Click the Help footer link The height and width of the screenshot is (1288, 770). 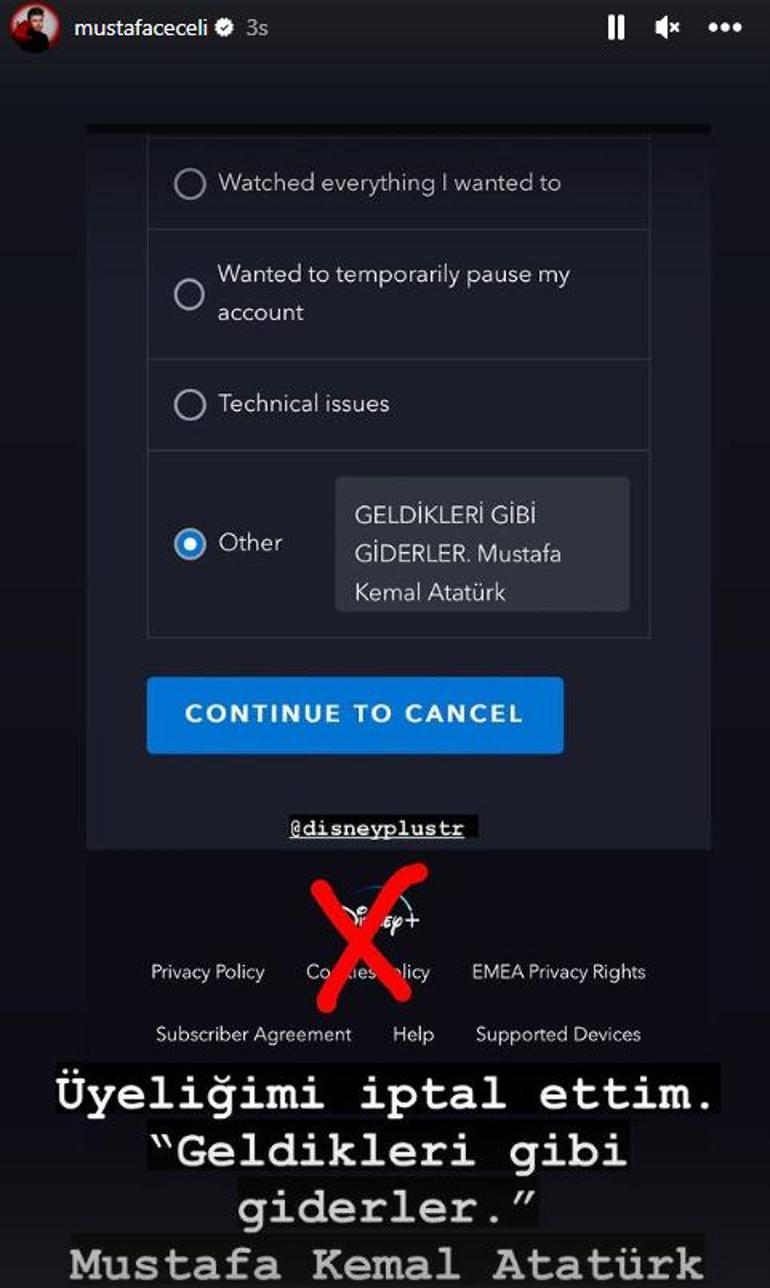tap(413, 1034)
